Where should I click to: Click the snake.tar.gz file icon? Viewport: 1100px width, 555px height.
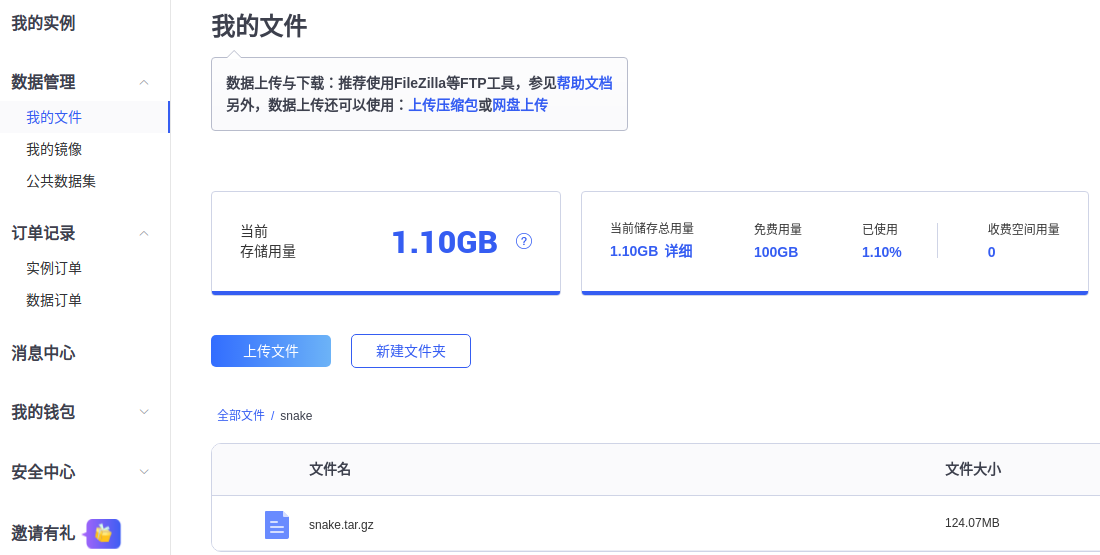pos(276,525)
